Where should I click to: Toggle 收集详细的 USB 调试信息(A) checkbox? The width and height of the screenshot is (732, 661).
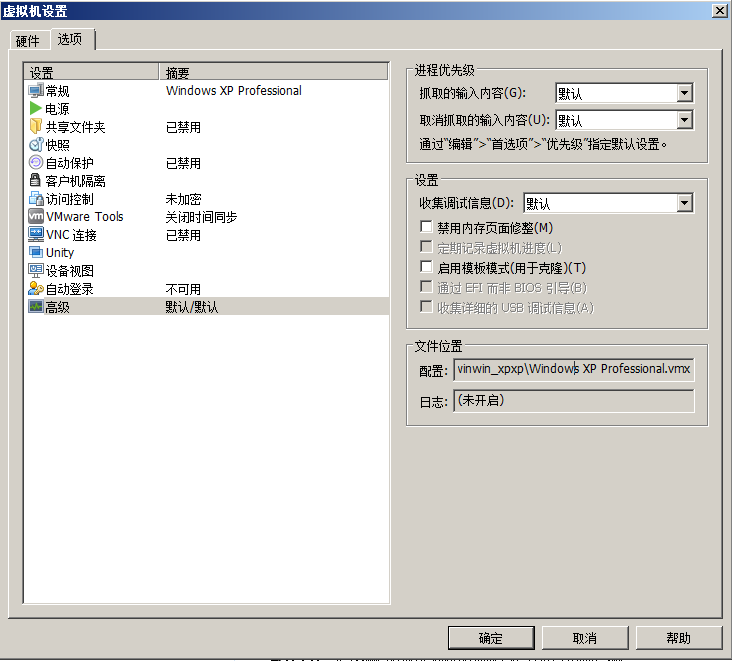click(x=426, y=307)
